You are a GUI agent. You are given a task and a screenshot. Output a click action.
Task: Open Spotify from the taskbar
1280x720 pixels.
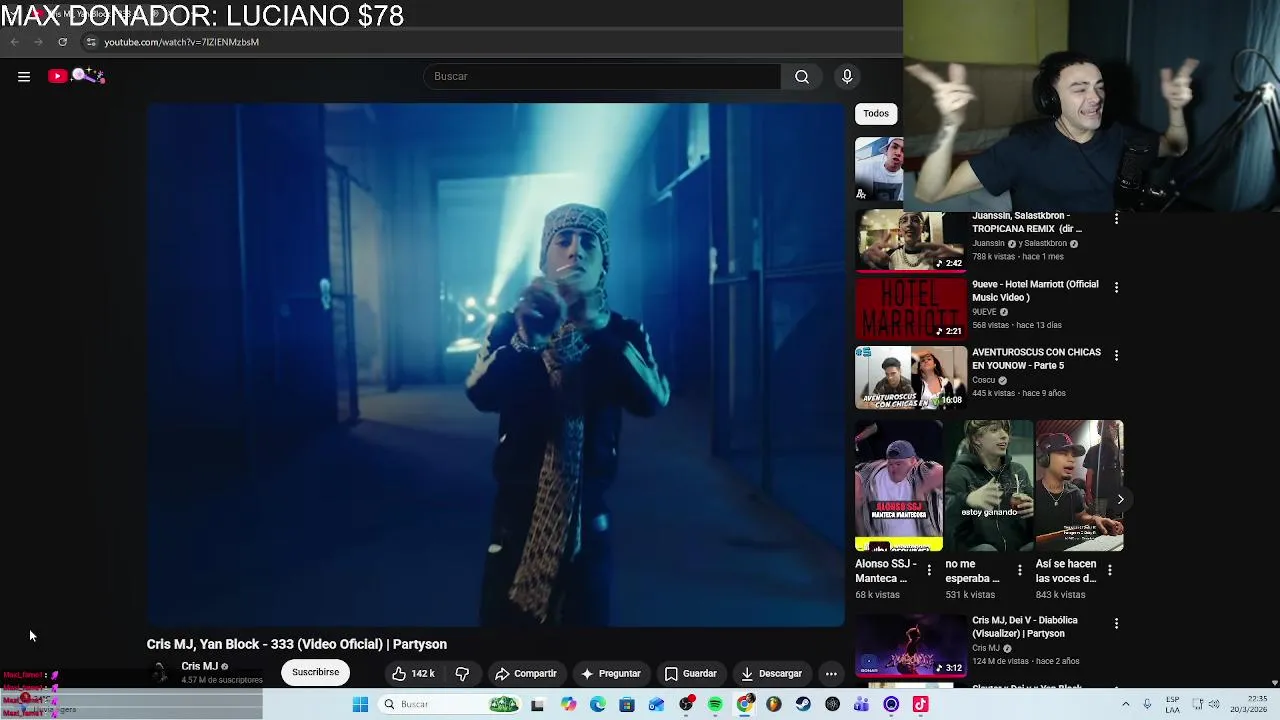[x=715, y=705]
